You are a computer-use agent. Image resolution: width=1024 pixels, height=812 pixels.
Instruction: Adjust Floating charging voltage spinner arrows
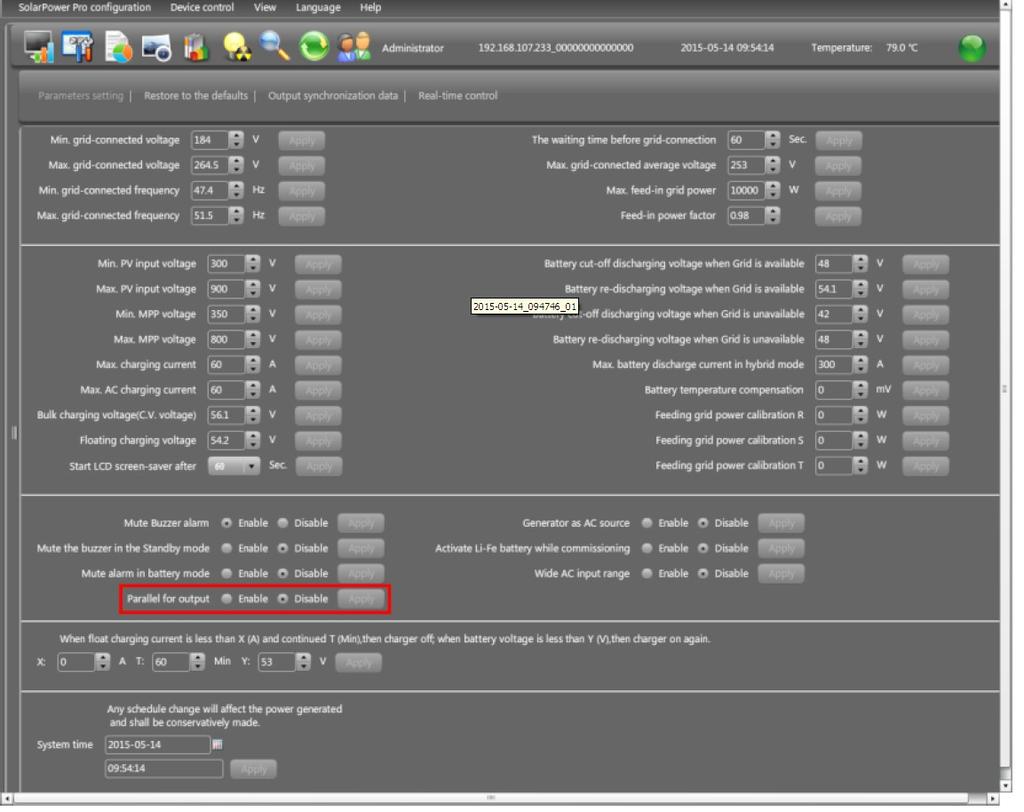pyautogui.click(x=252, y=440)
